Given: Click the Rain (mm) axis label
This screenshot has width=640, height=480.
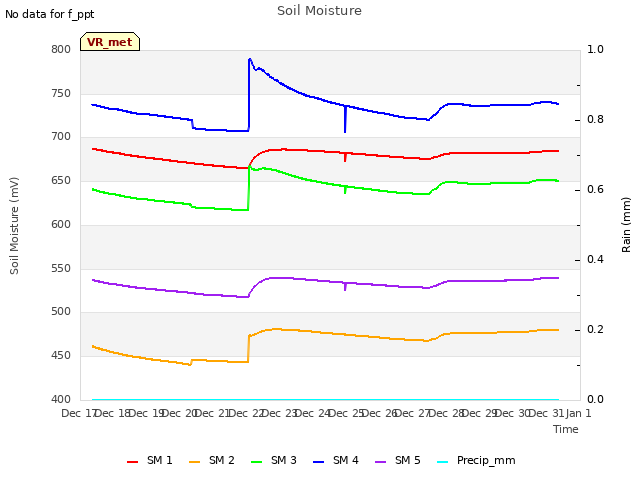Looking at the screenshot, I should [x=626, y=225].
